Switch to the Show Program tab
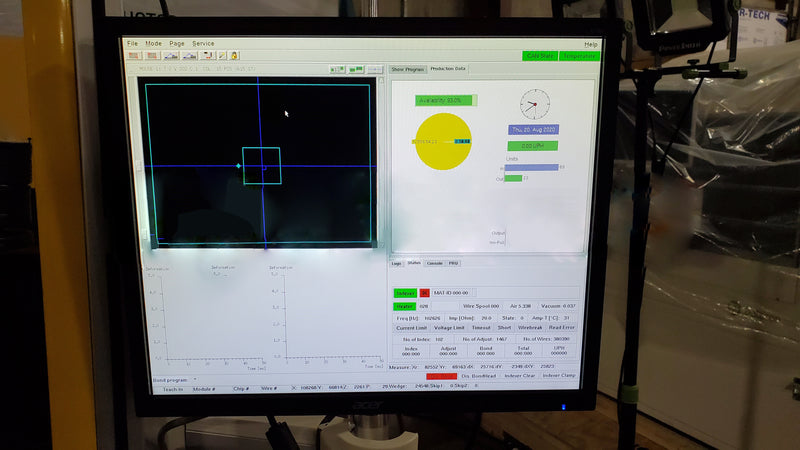This screenshot has width=800, height=450. pos(408,69)
